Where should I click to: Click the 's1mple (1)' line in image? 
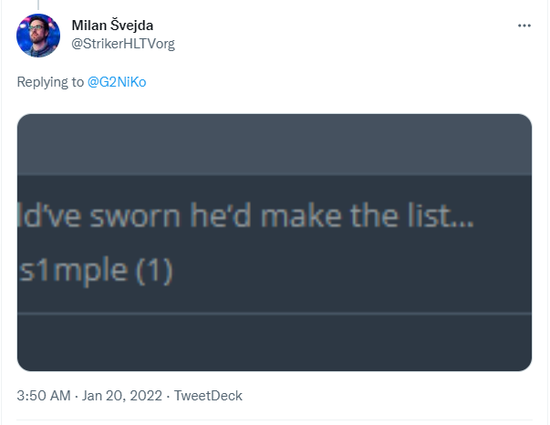pos(96,270)
